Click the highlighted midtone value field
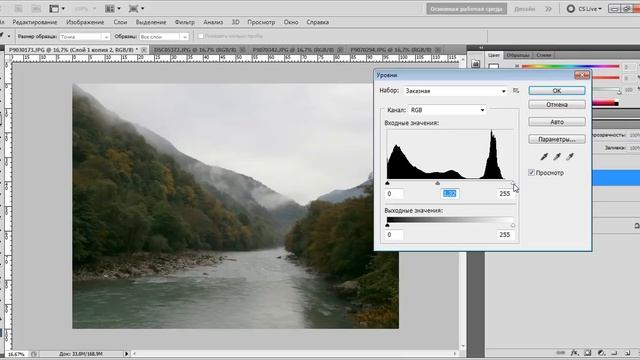This screenshot has width=640, height=360. click(450, 194)
